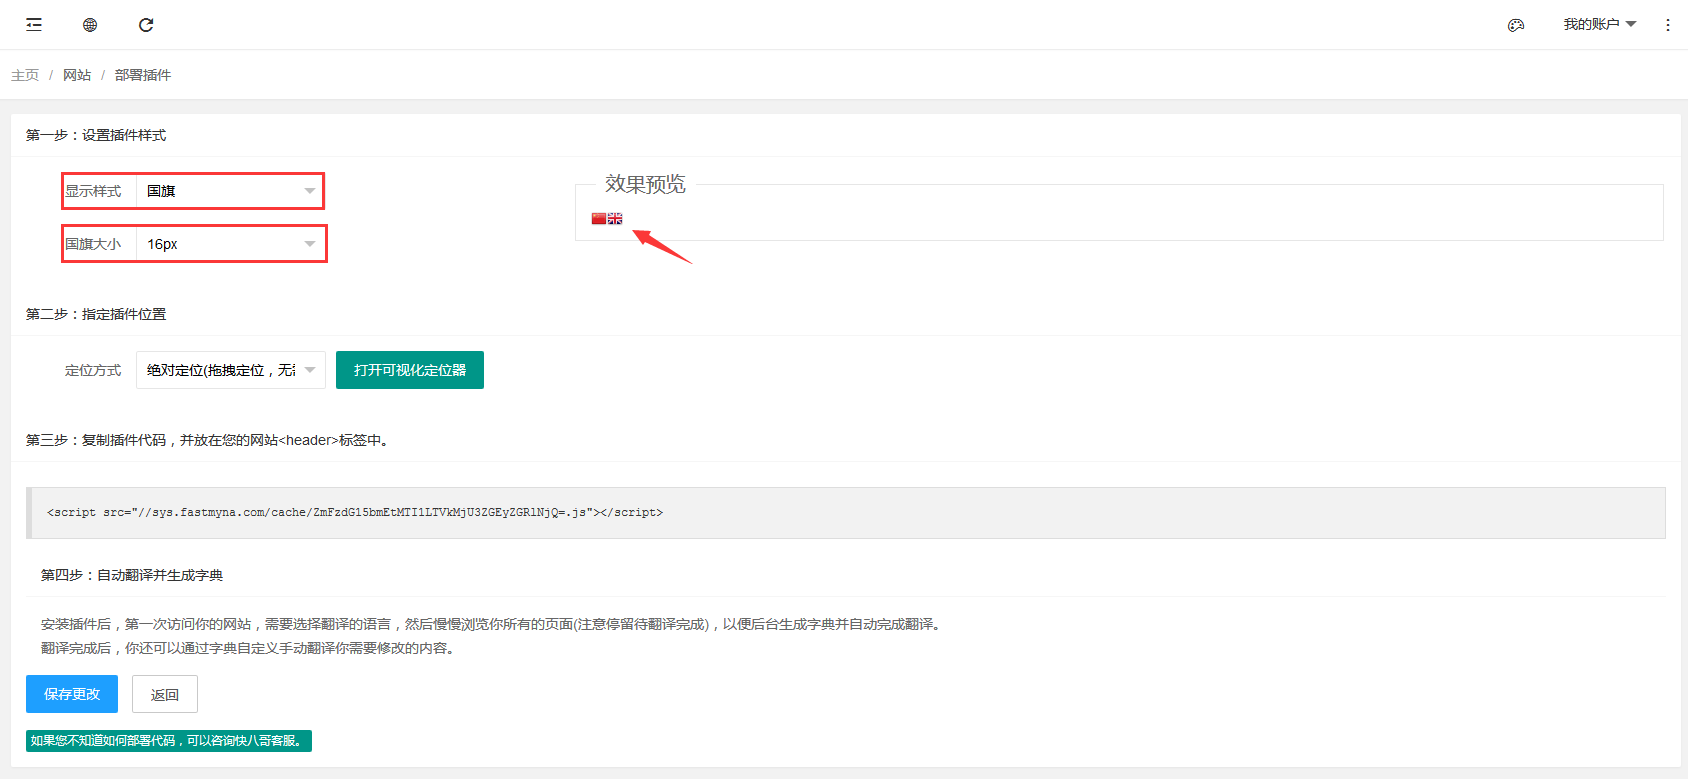Click the 第一步:设置插件样式 heading
This screenshot has height=779, width=1688.
click(96, 135)
